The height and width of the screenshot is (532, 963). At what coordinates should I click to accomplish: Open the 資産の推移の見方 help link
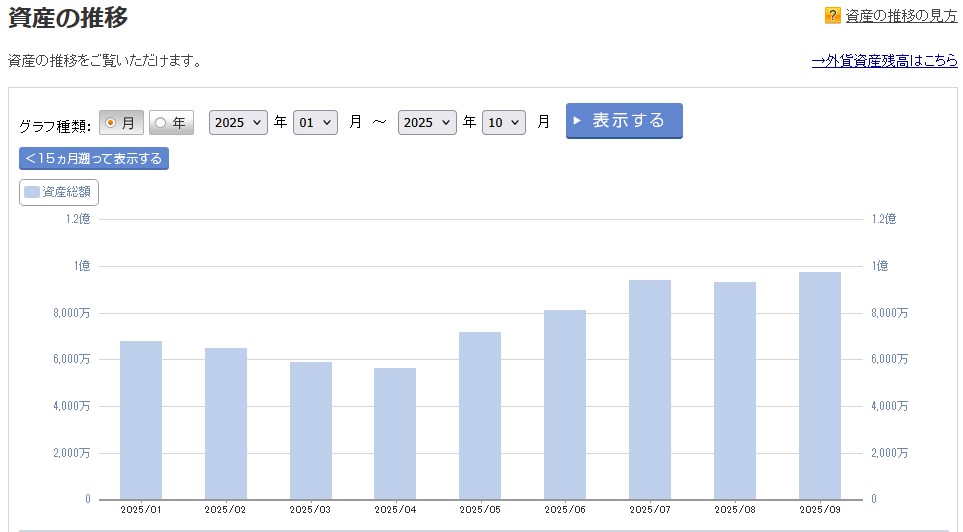[901, 16]
